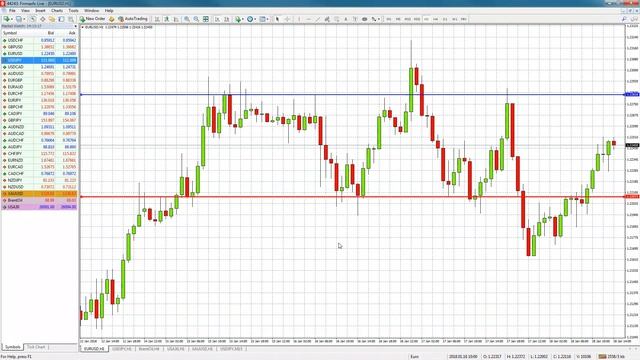Viewport: 640px width, 360px height.
Task: Select the Crosshair tool
Action: (287, 19)
